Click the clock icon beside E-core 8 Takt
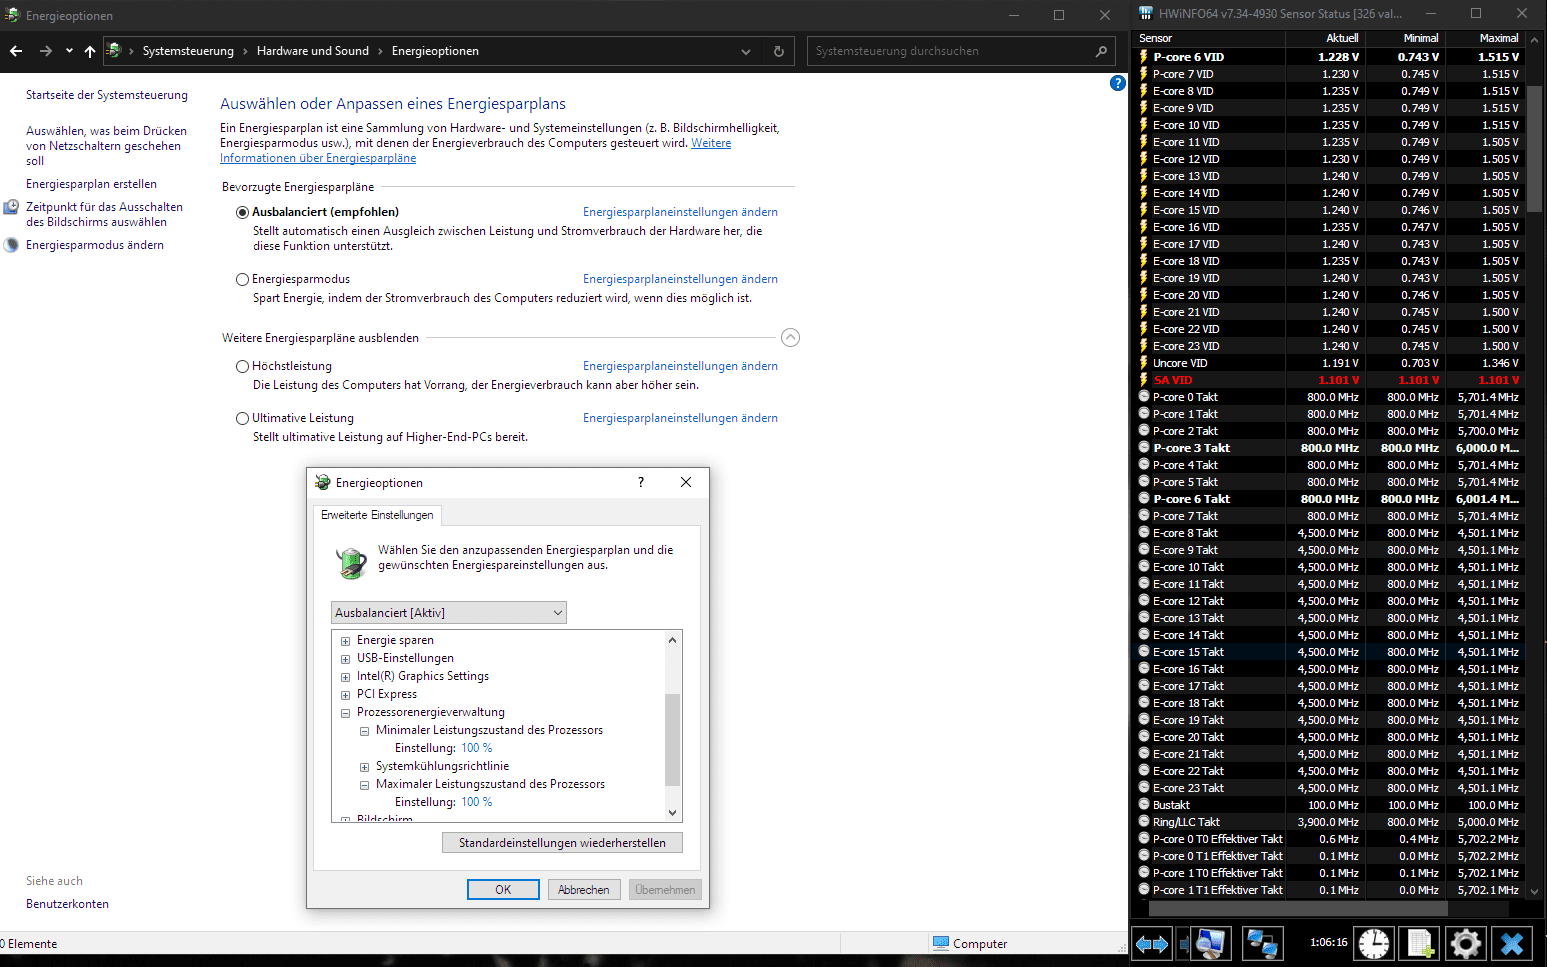This screenshot has height=967, width=1547. pos(1144,533)
